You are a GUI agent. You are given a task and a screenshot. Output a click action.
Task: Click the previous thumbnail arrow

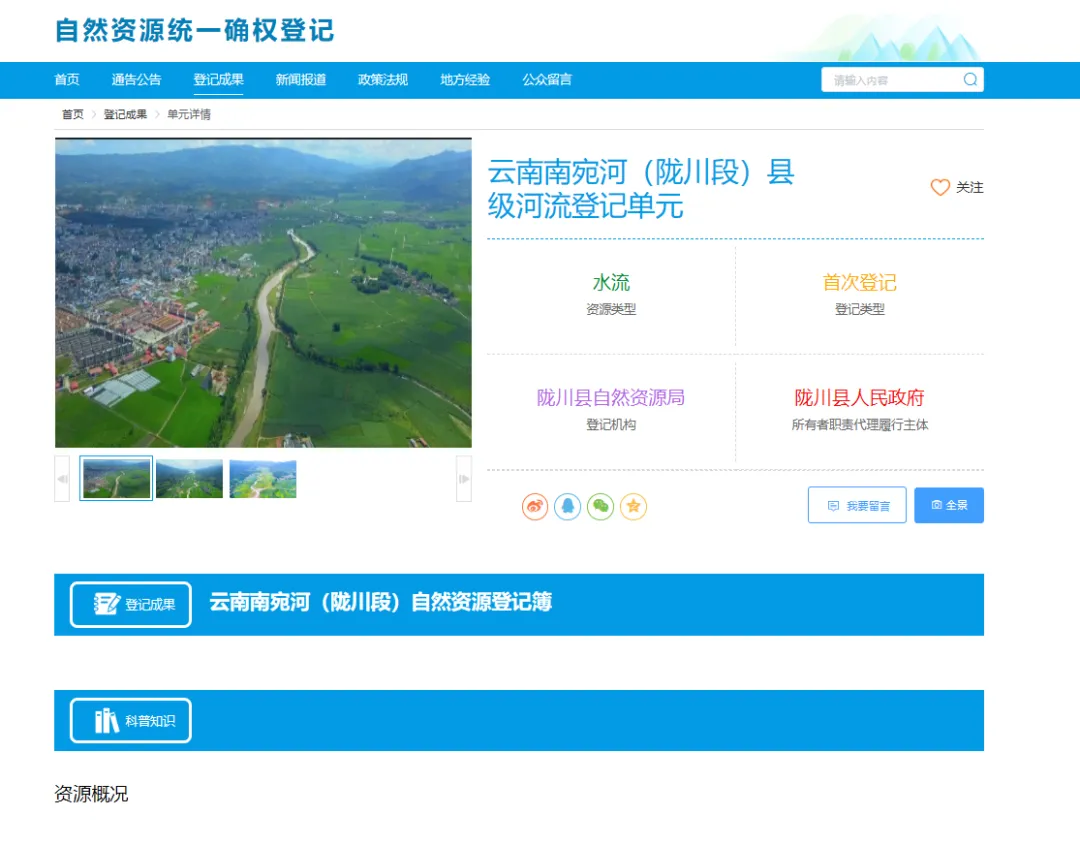[x=62, y=479]
